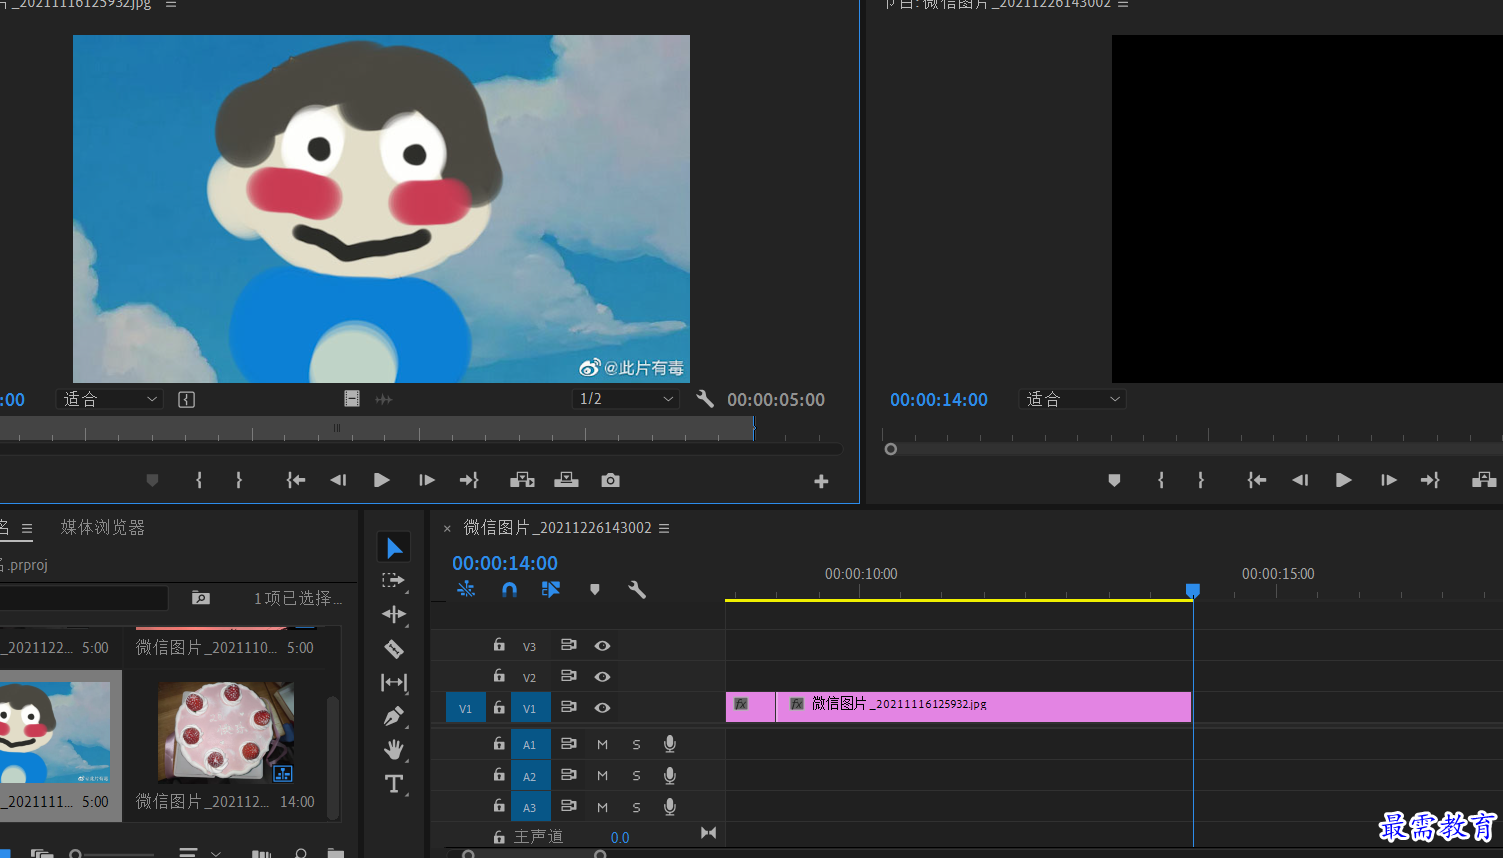Select the Ripple Edit tool
The image size is (1503, 858).
(394, 614)
